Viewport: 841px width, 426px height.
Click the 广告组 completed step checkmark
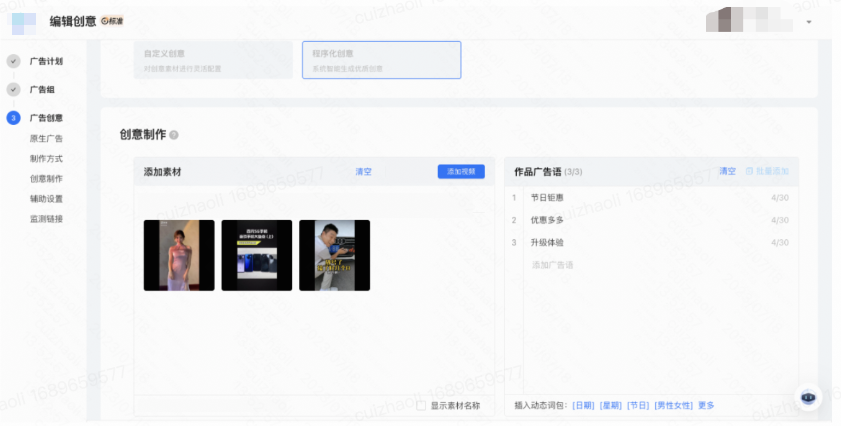pyautogui.click(x=13, y=90)
